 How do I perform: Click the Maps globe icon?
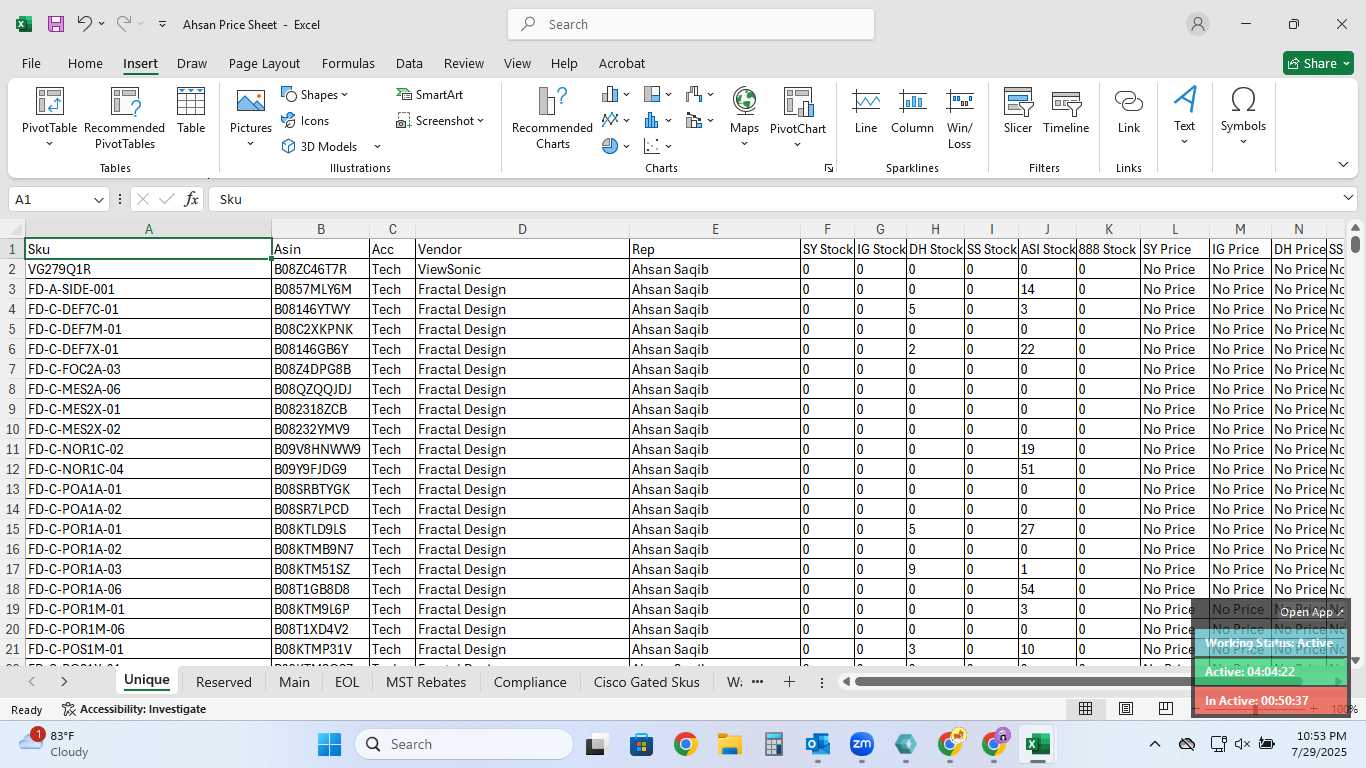tap(744, 100)
